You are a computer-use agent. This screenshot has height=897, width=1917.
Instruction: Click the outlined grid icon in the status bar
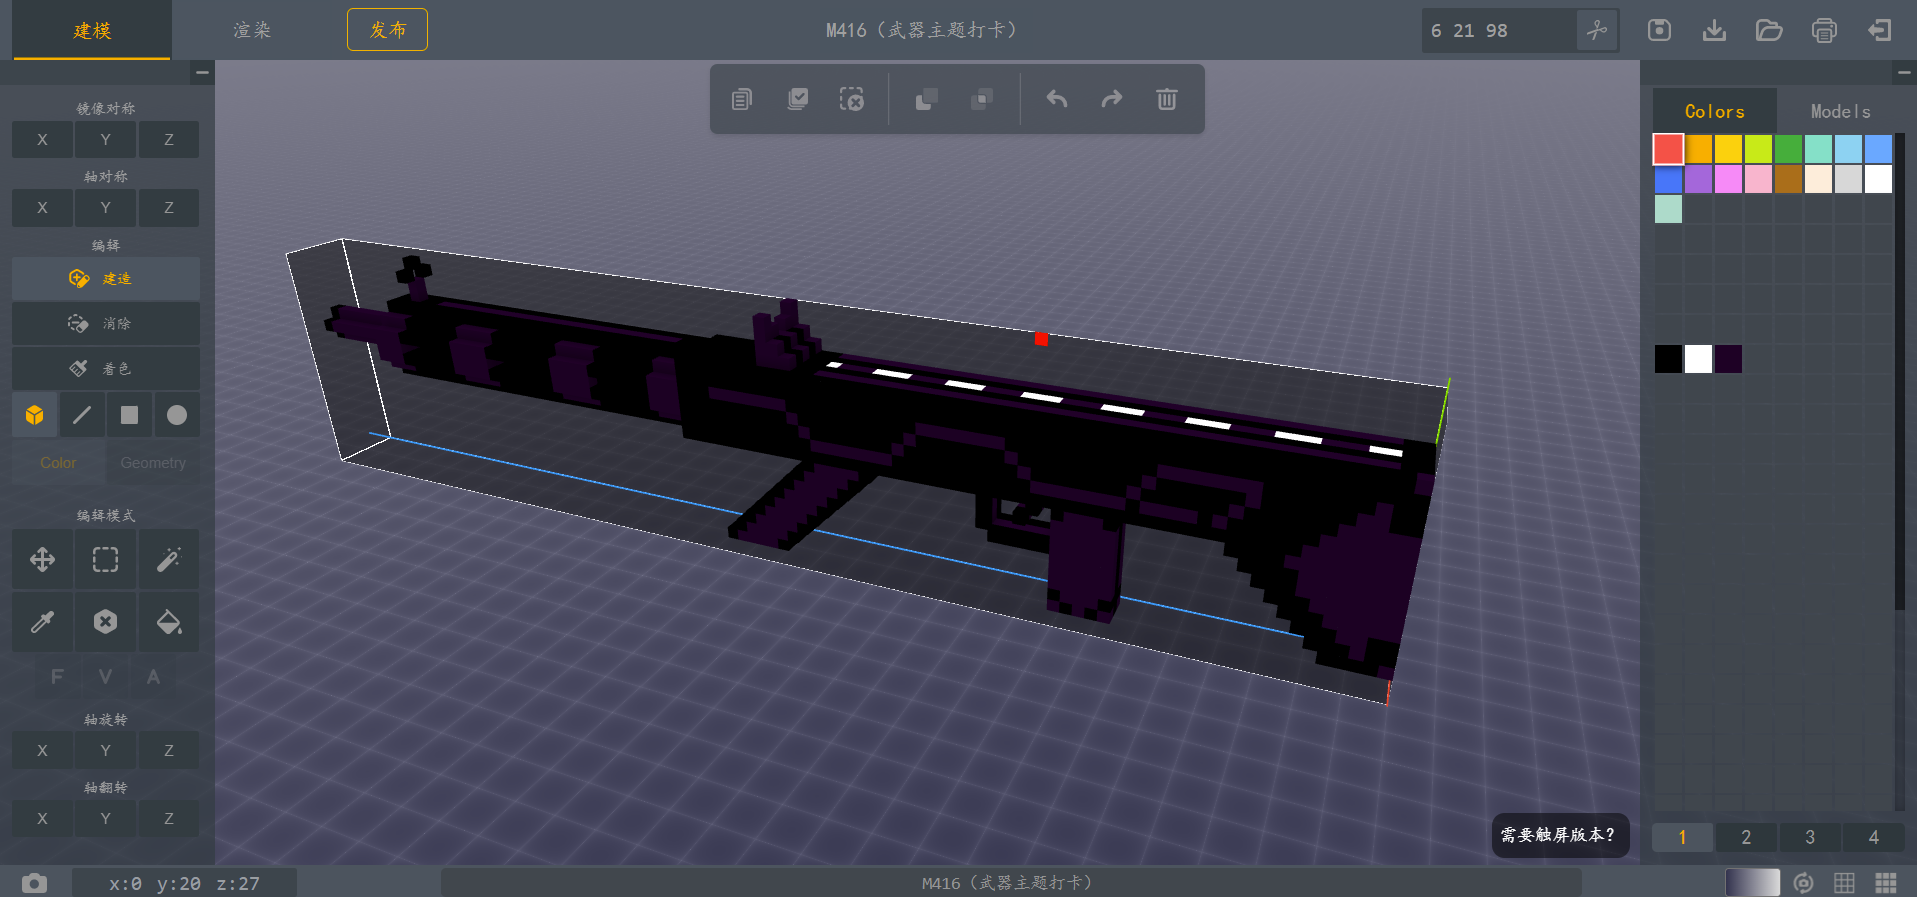click(x=1844, y=883)
